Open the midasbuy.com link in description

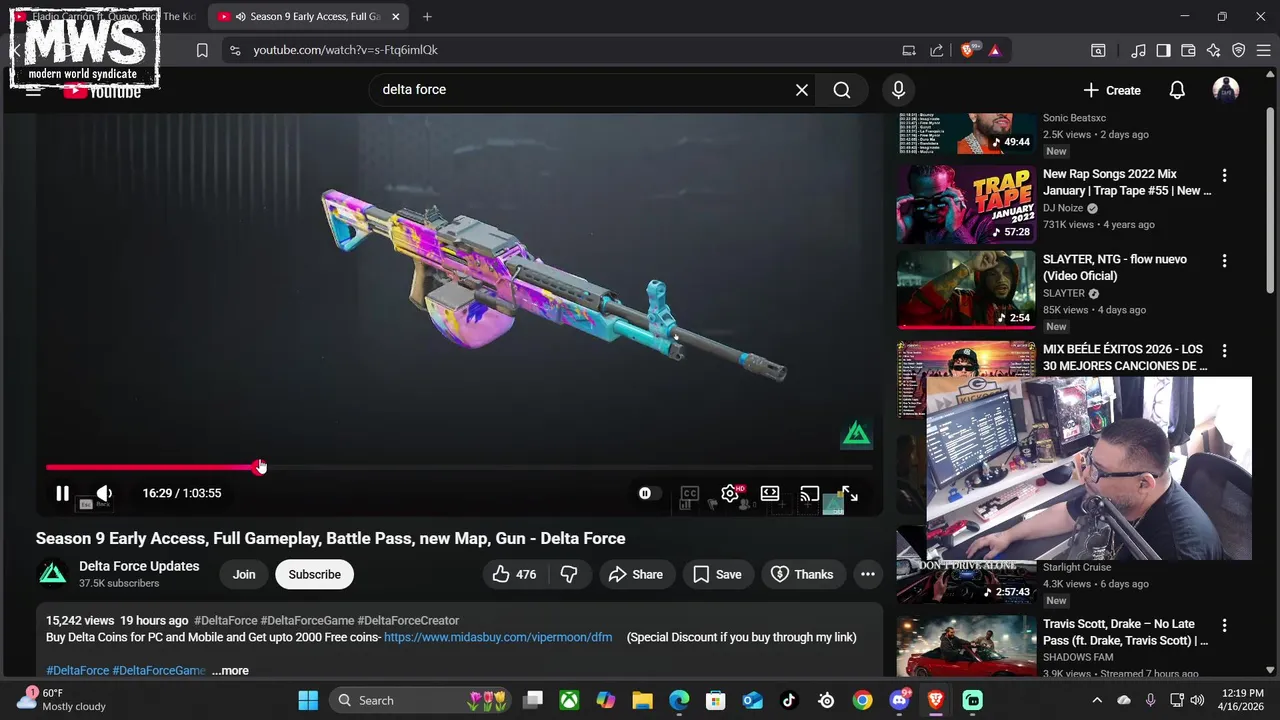click(498, 637)
